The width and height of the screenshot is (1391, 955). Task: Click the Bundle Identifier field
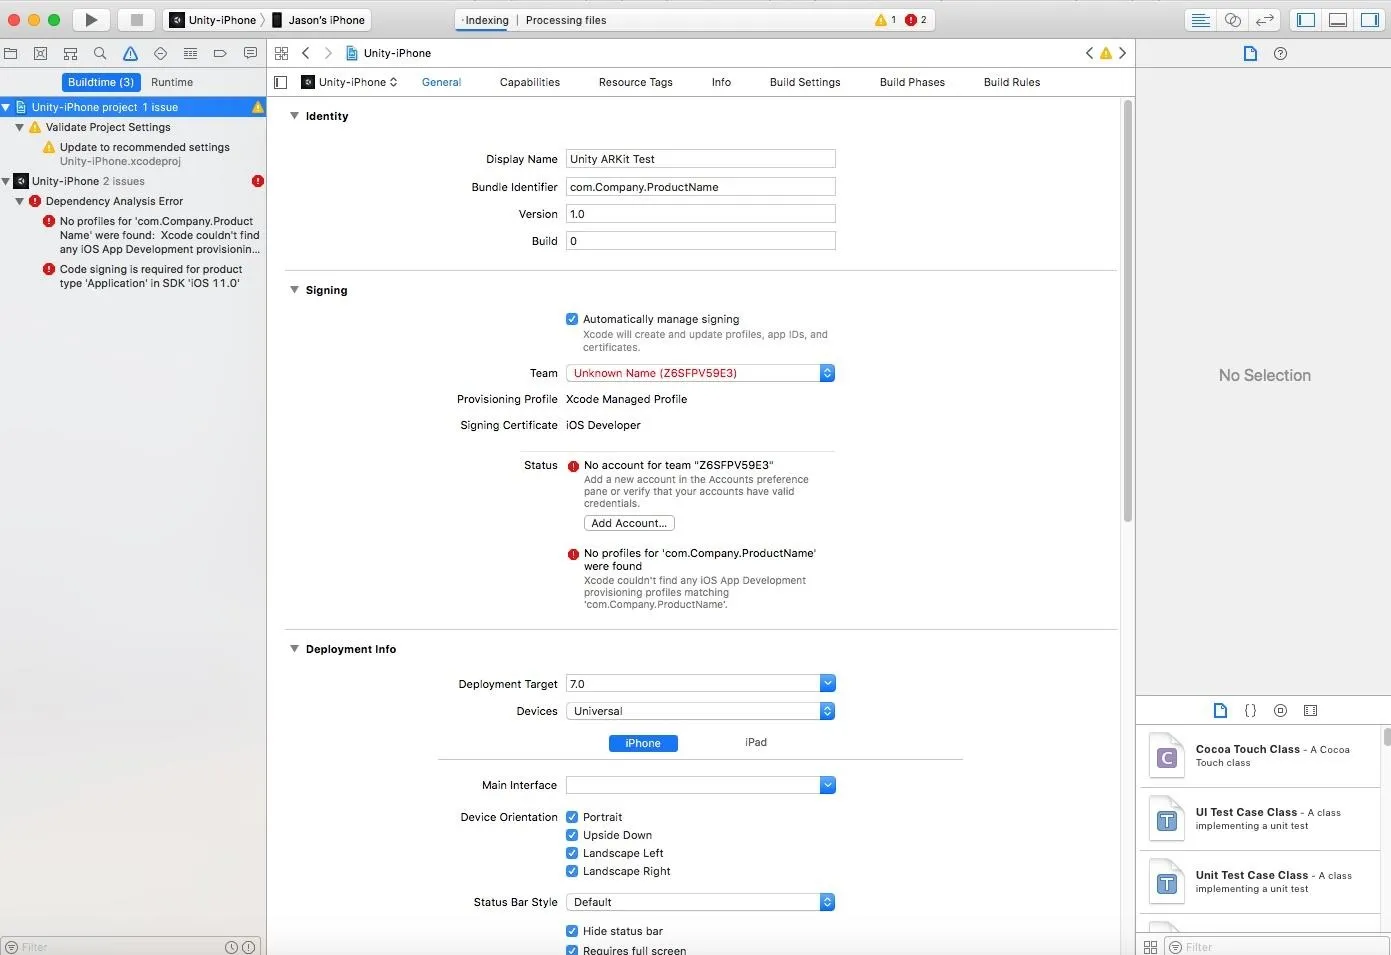pos(700,187)
